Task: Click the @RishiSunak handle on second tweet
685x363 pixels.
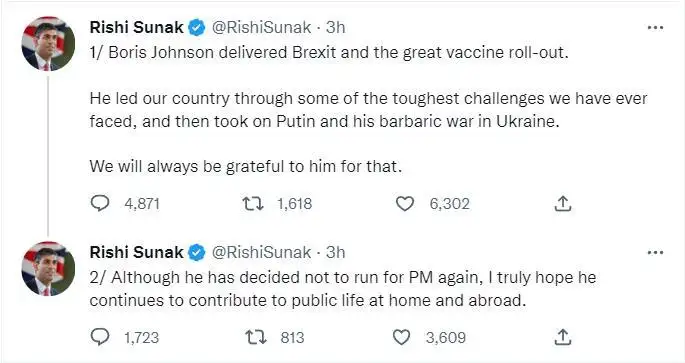Action: [x=261, y=252]
